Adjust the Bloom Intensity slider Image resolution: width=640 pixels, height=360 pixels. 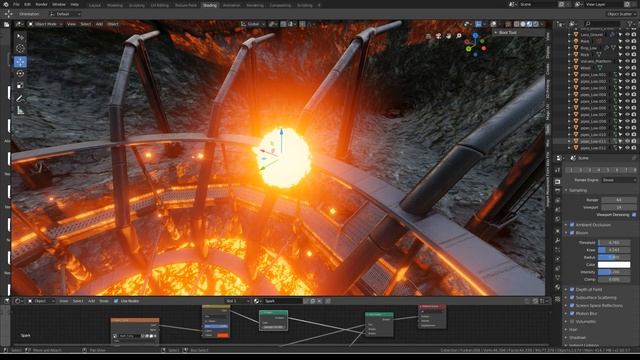[x=613, y=272]
